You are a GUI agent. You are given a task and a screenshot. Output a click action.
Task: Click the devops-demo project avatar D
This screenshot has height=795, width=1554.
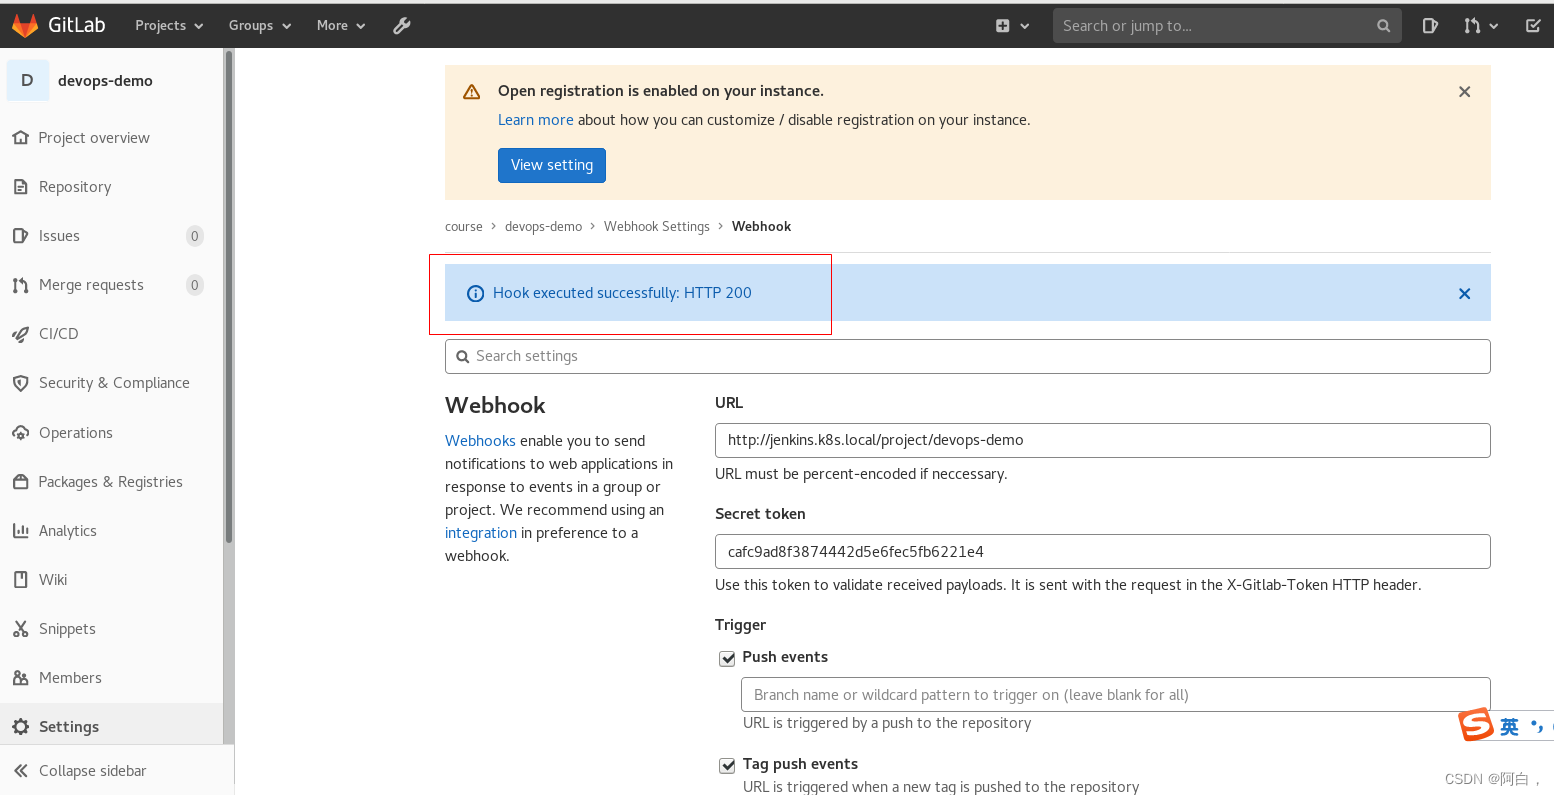27,80
